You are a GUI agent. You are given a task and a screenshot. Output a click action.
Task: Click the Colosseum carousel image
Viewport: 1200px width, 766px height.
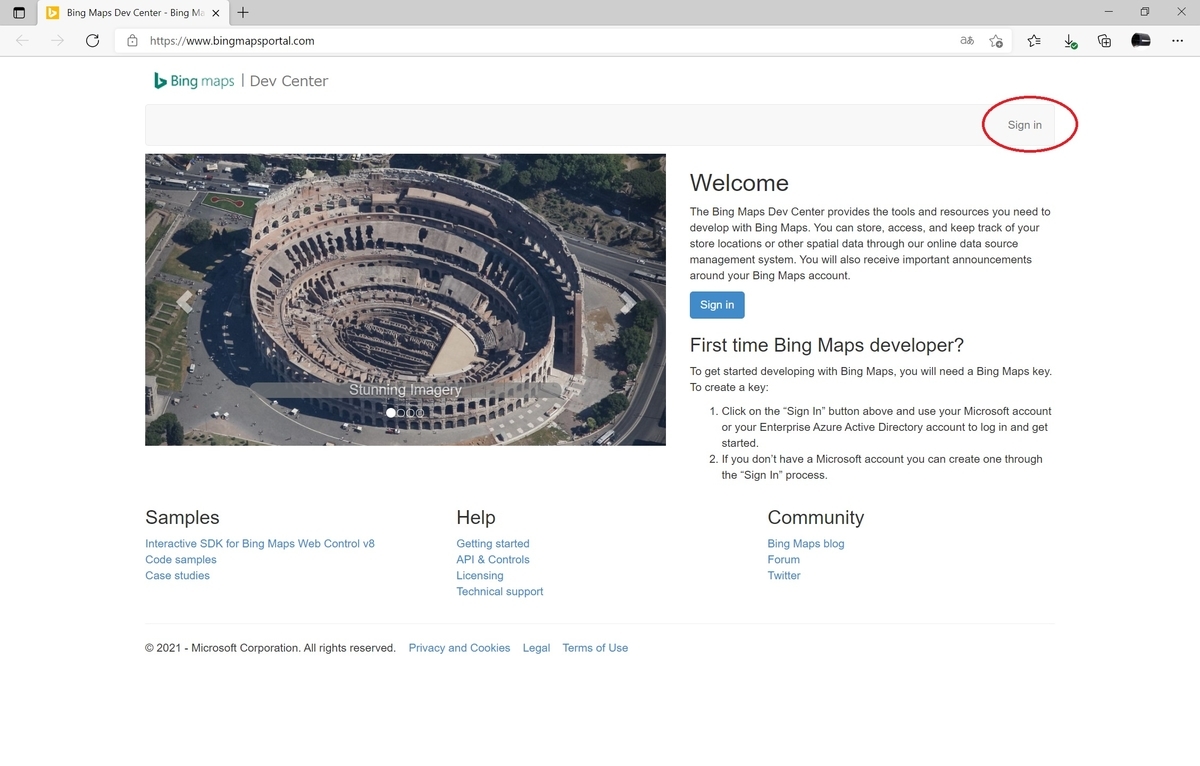[x=405, y=299]
